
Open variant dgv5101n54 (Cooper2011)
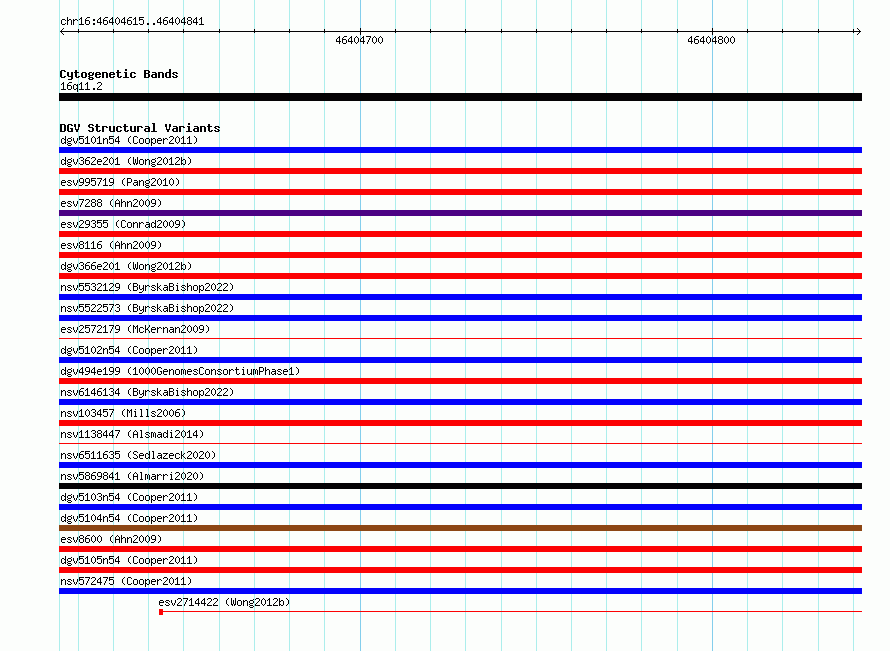[x=129, y=140]
